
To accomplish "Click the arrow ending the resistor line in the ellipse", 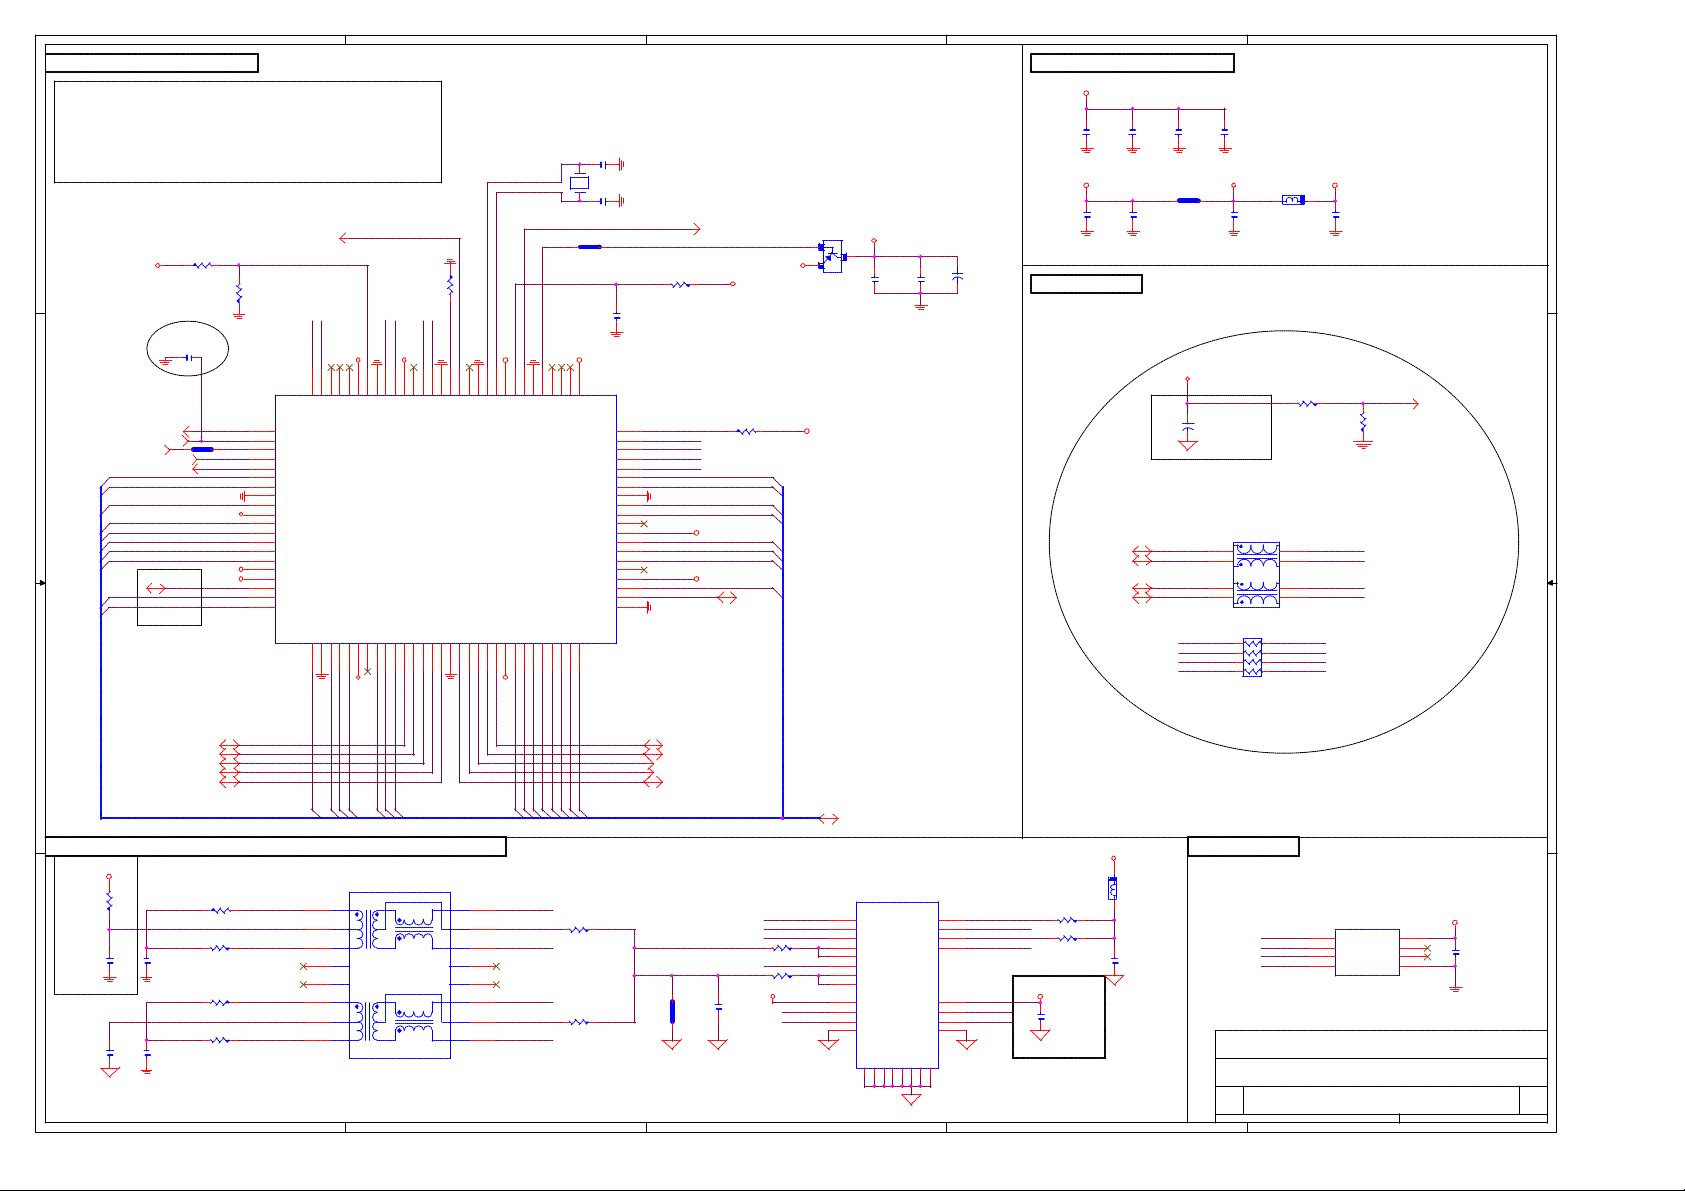I will pyautogui.click(x=1414, y=403).
